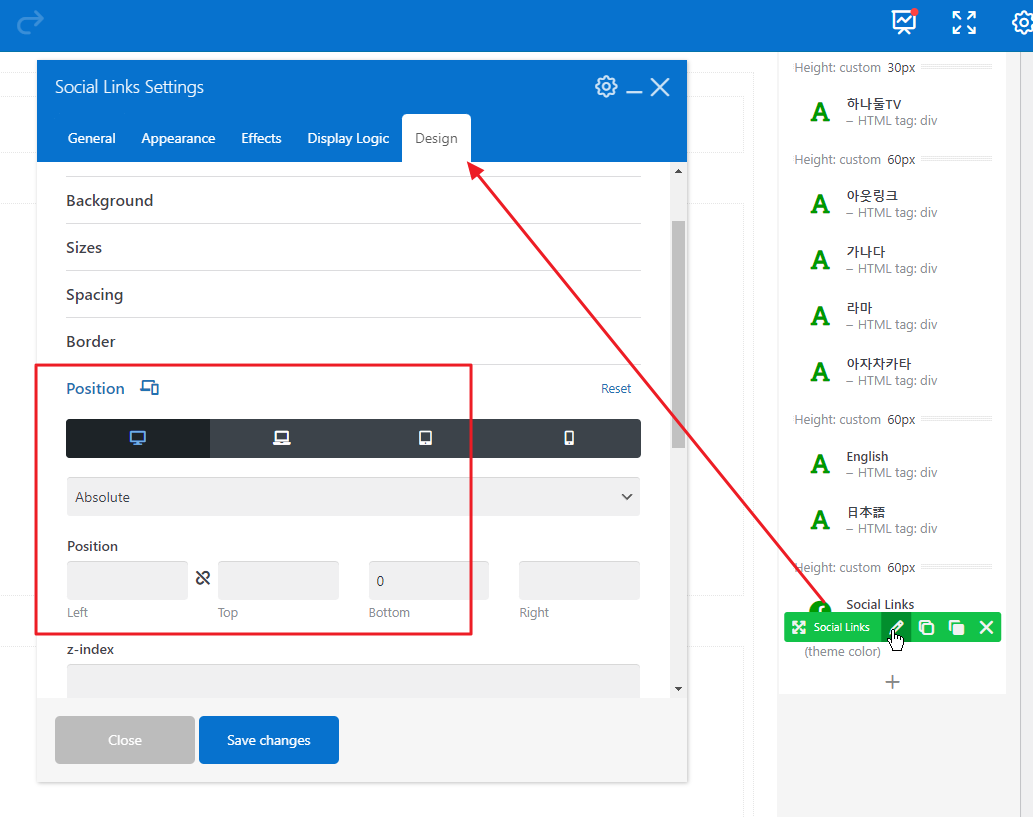Toggle the position values link chain icon
Screen dimensions: 1033x817
point(203,578)
